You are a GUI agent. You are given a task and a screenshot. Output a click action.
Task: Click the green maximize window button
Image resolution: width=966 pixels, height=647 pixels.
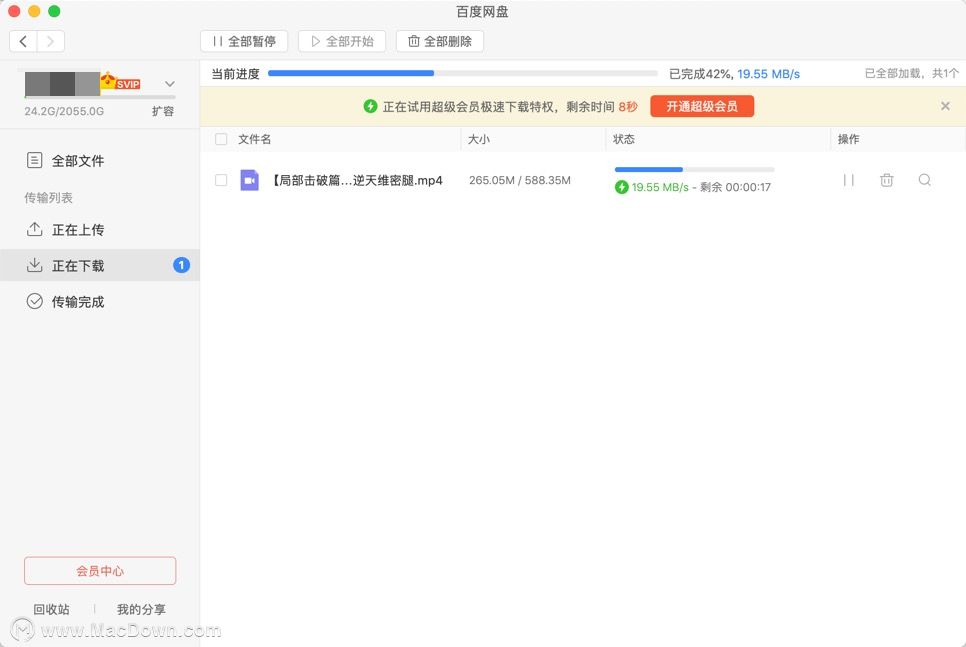tap(54, 11)
